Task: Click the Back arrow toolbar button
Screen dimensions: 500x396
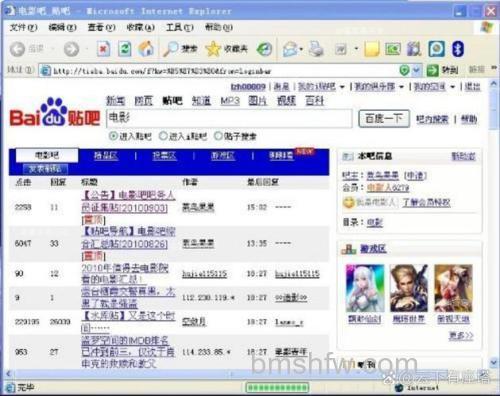Action: [18, 49]
